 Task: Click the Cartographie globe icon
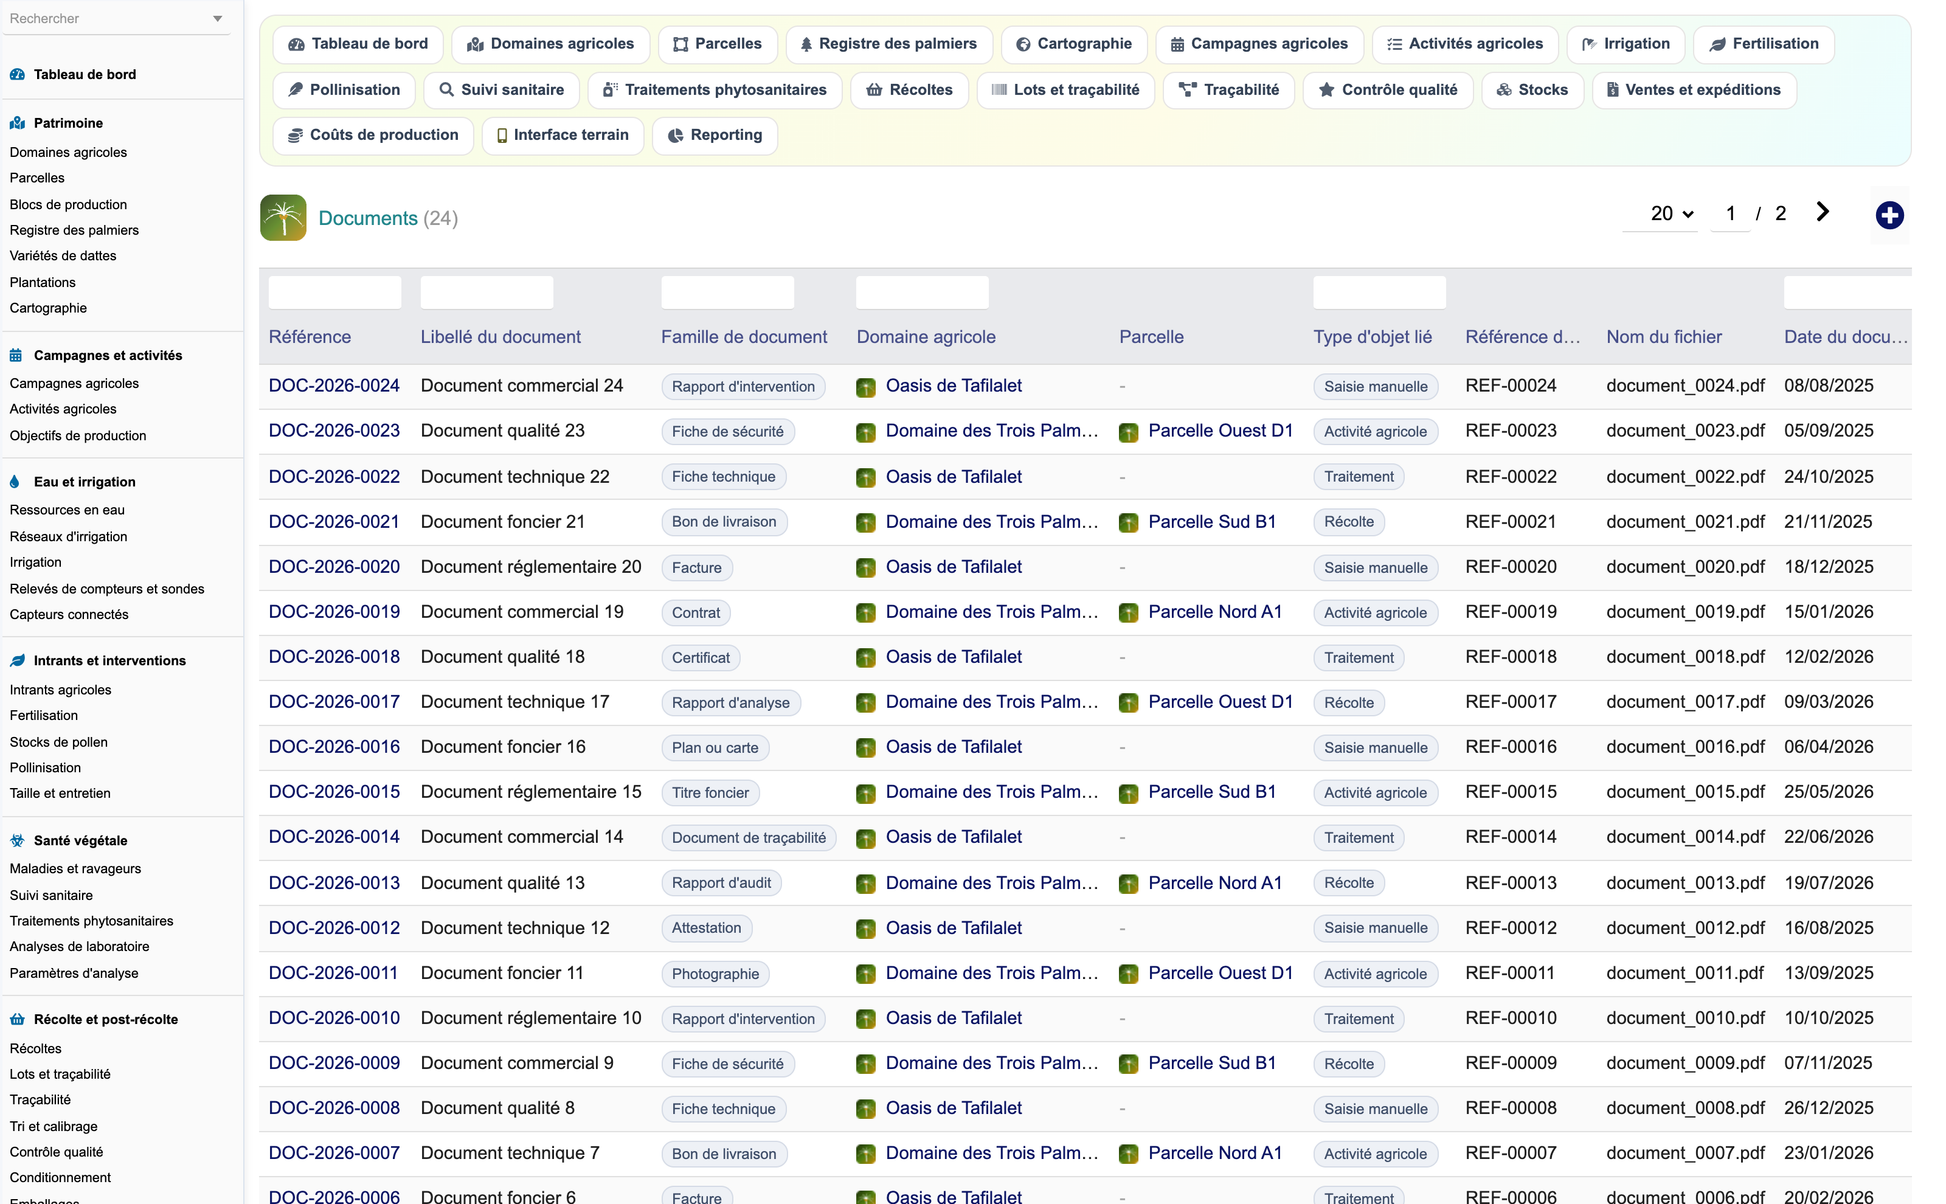(1023, 44)
